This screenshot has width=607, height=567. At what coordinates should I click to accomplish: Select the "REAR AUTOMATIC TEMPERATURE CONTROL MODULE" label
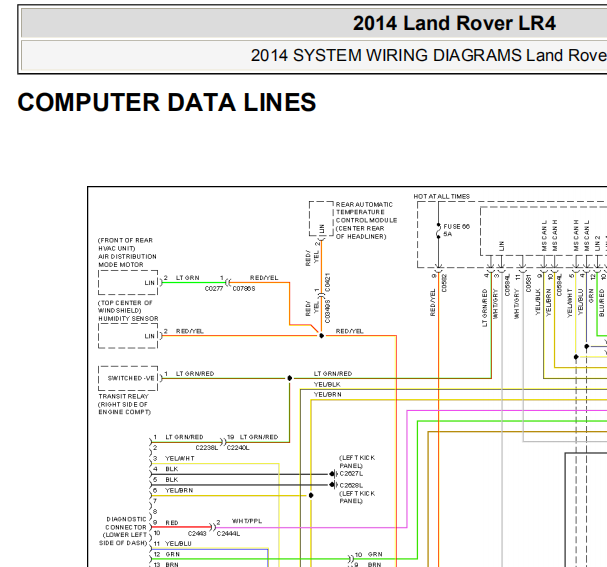[x=366, y=212]
